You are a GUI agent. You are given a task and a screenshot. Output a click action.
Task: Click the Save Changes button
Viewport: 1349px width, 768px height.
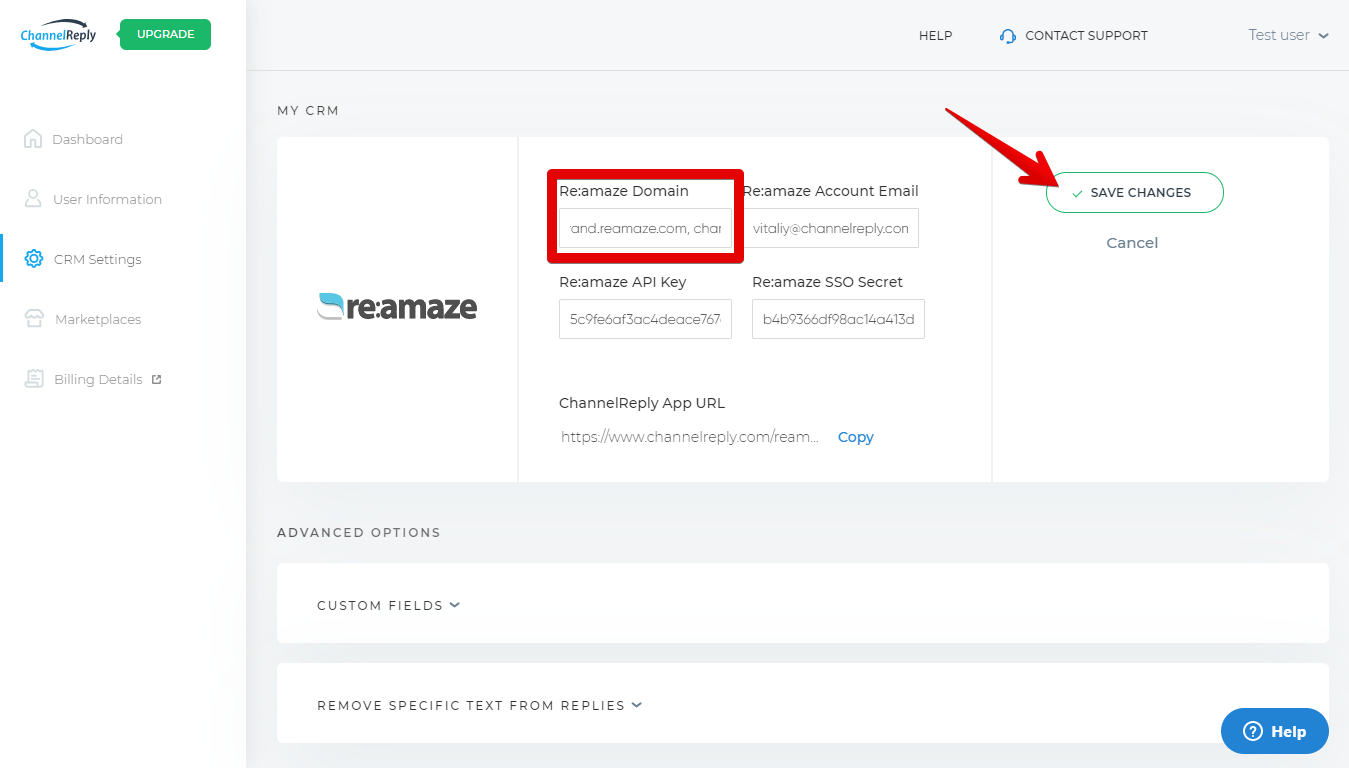1134,192
